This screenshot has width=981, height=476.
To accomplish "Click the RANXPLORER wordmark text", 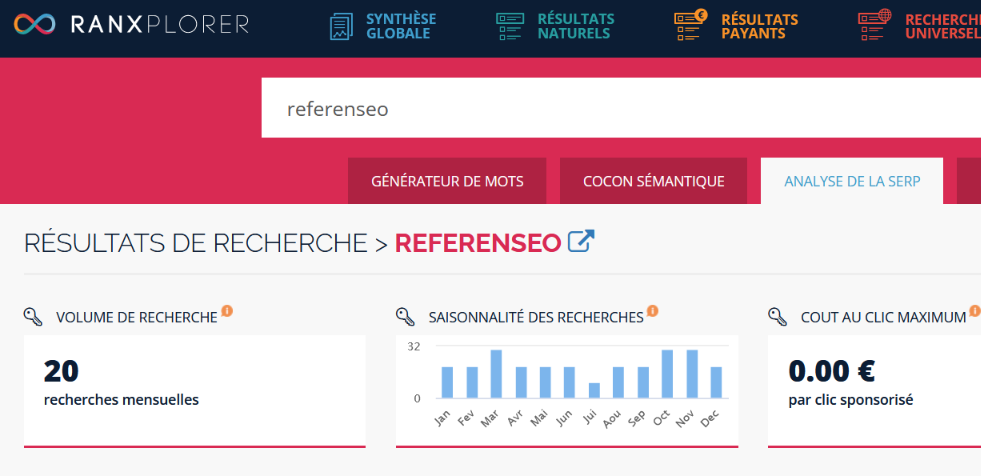I will [x=160, y=24].
